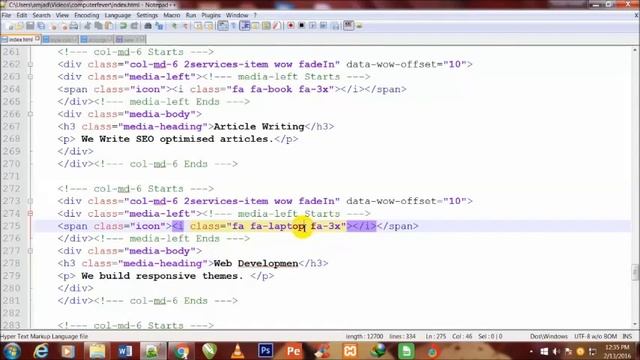The width and height of the screenshot is (640, 360).
Task: Click the Redo toolbar icon
Action: coord(134,26)
